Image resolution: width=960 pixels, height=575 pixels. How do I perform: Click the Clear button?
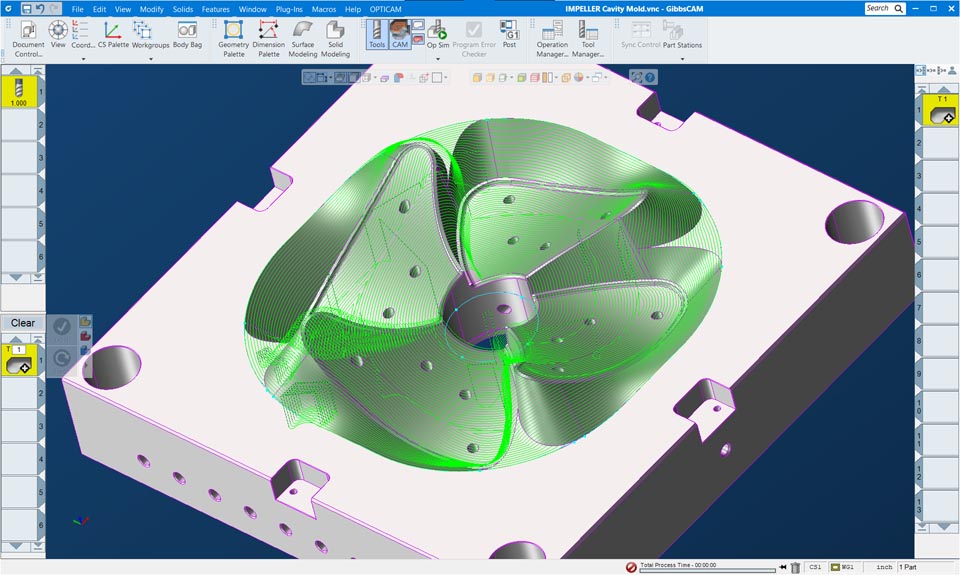23,323
